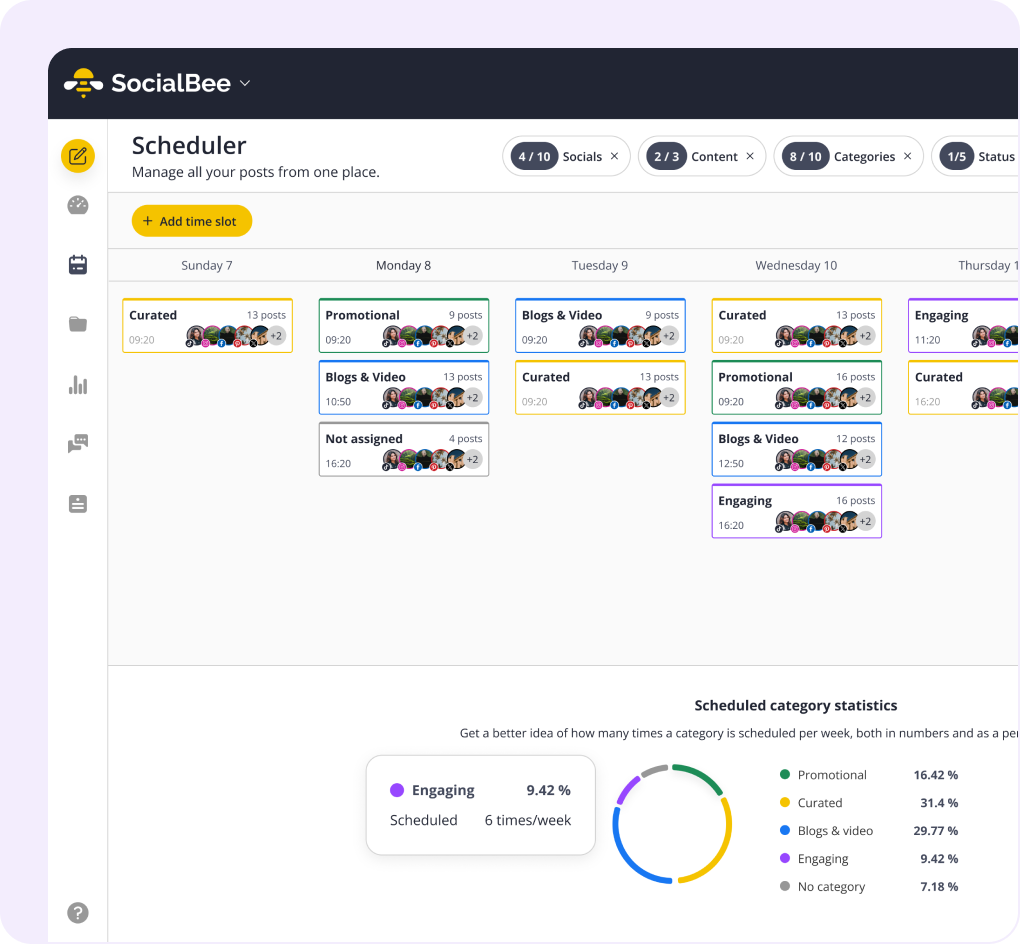This screenshot has width=1020, height=944.
Task: Open the engage chat icon
Action: click(77, 444)
